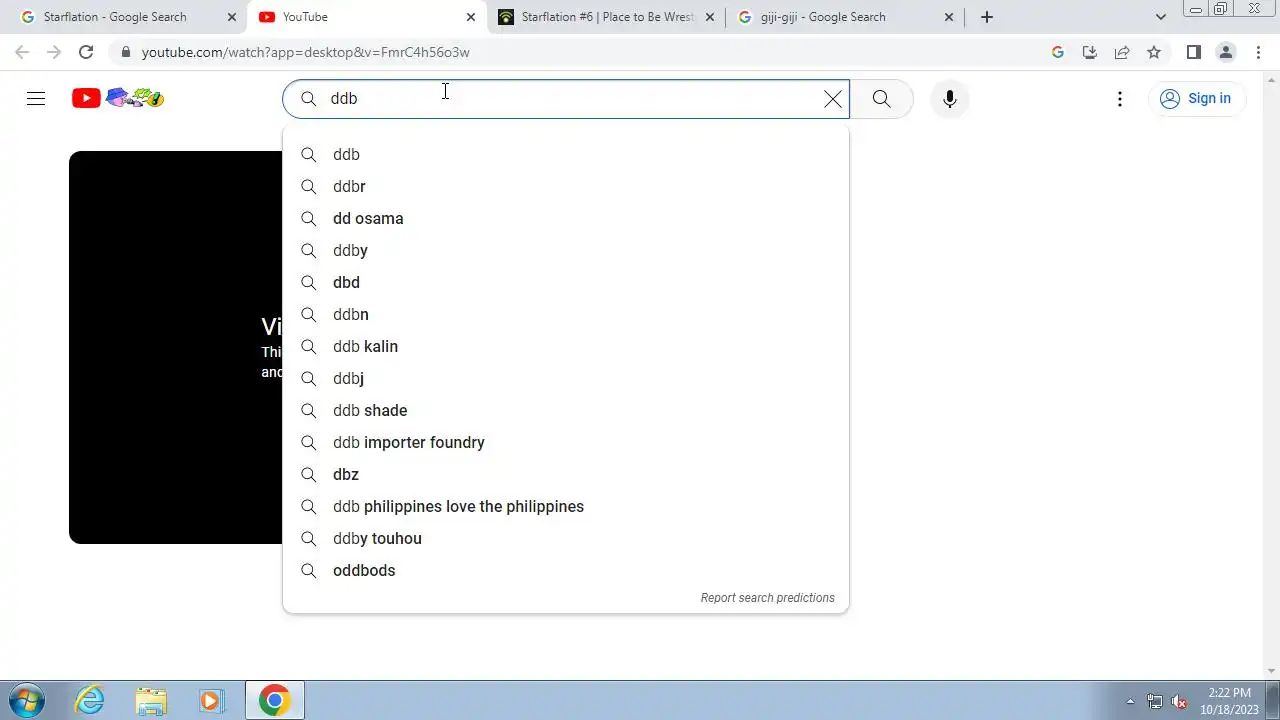Click the black video player area
Screen dimensions: 1280x720
176,347
